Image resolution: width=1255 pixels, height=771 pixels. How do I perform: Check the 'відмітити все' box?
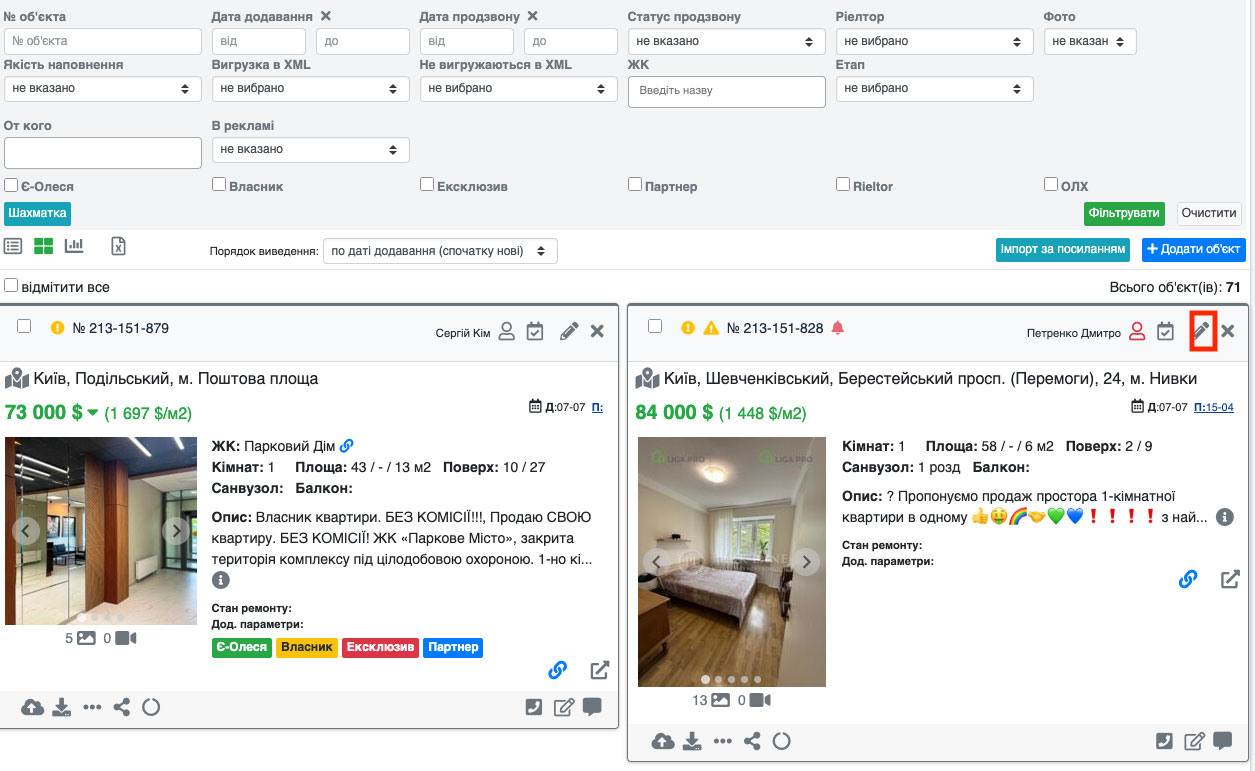click(11, 286)
